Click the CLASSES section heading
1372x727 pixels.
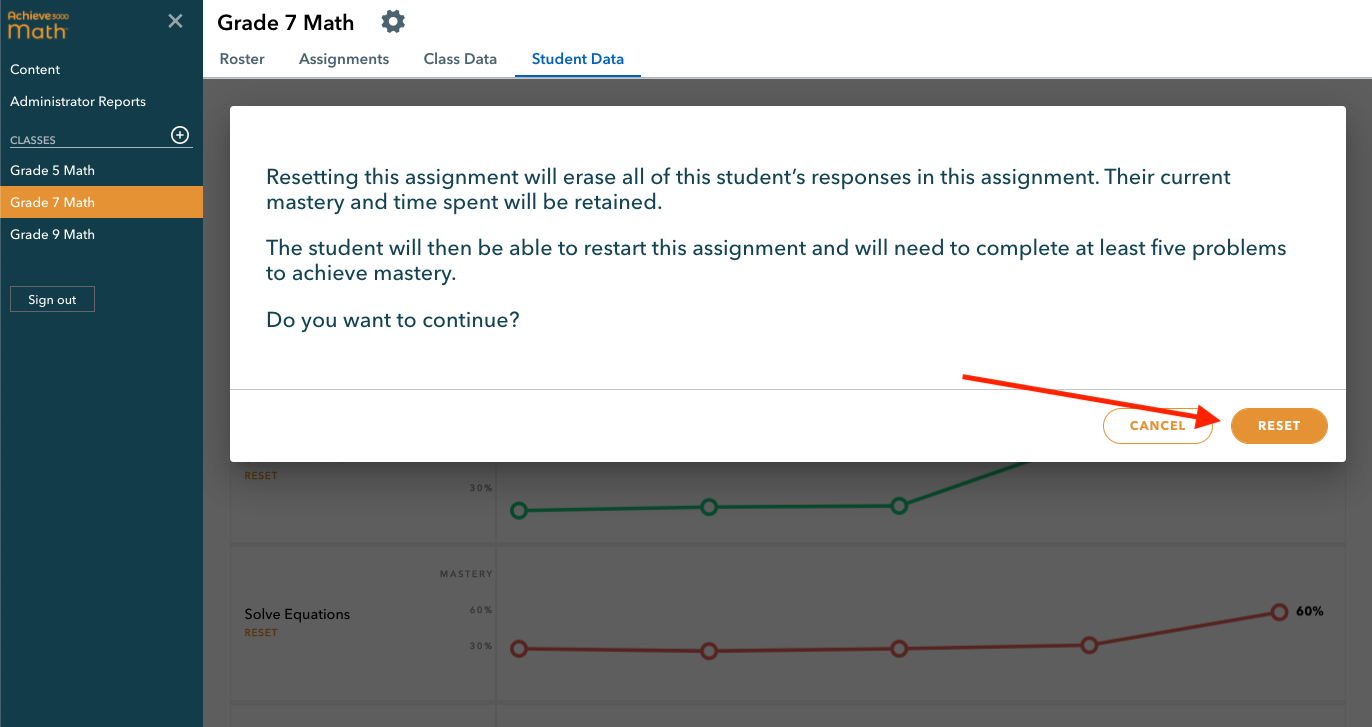[33, 140]
